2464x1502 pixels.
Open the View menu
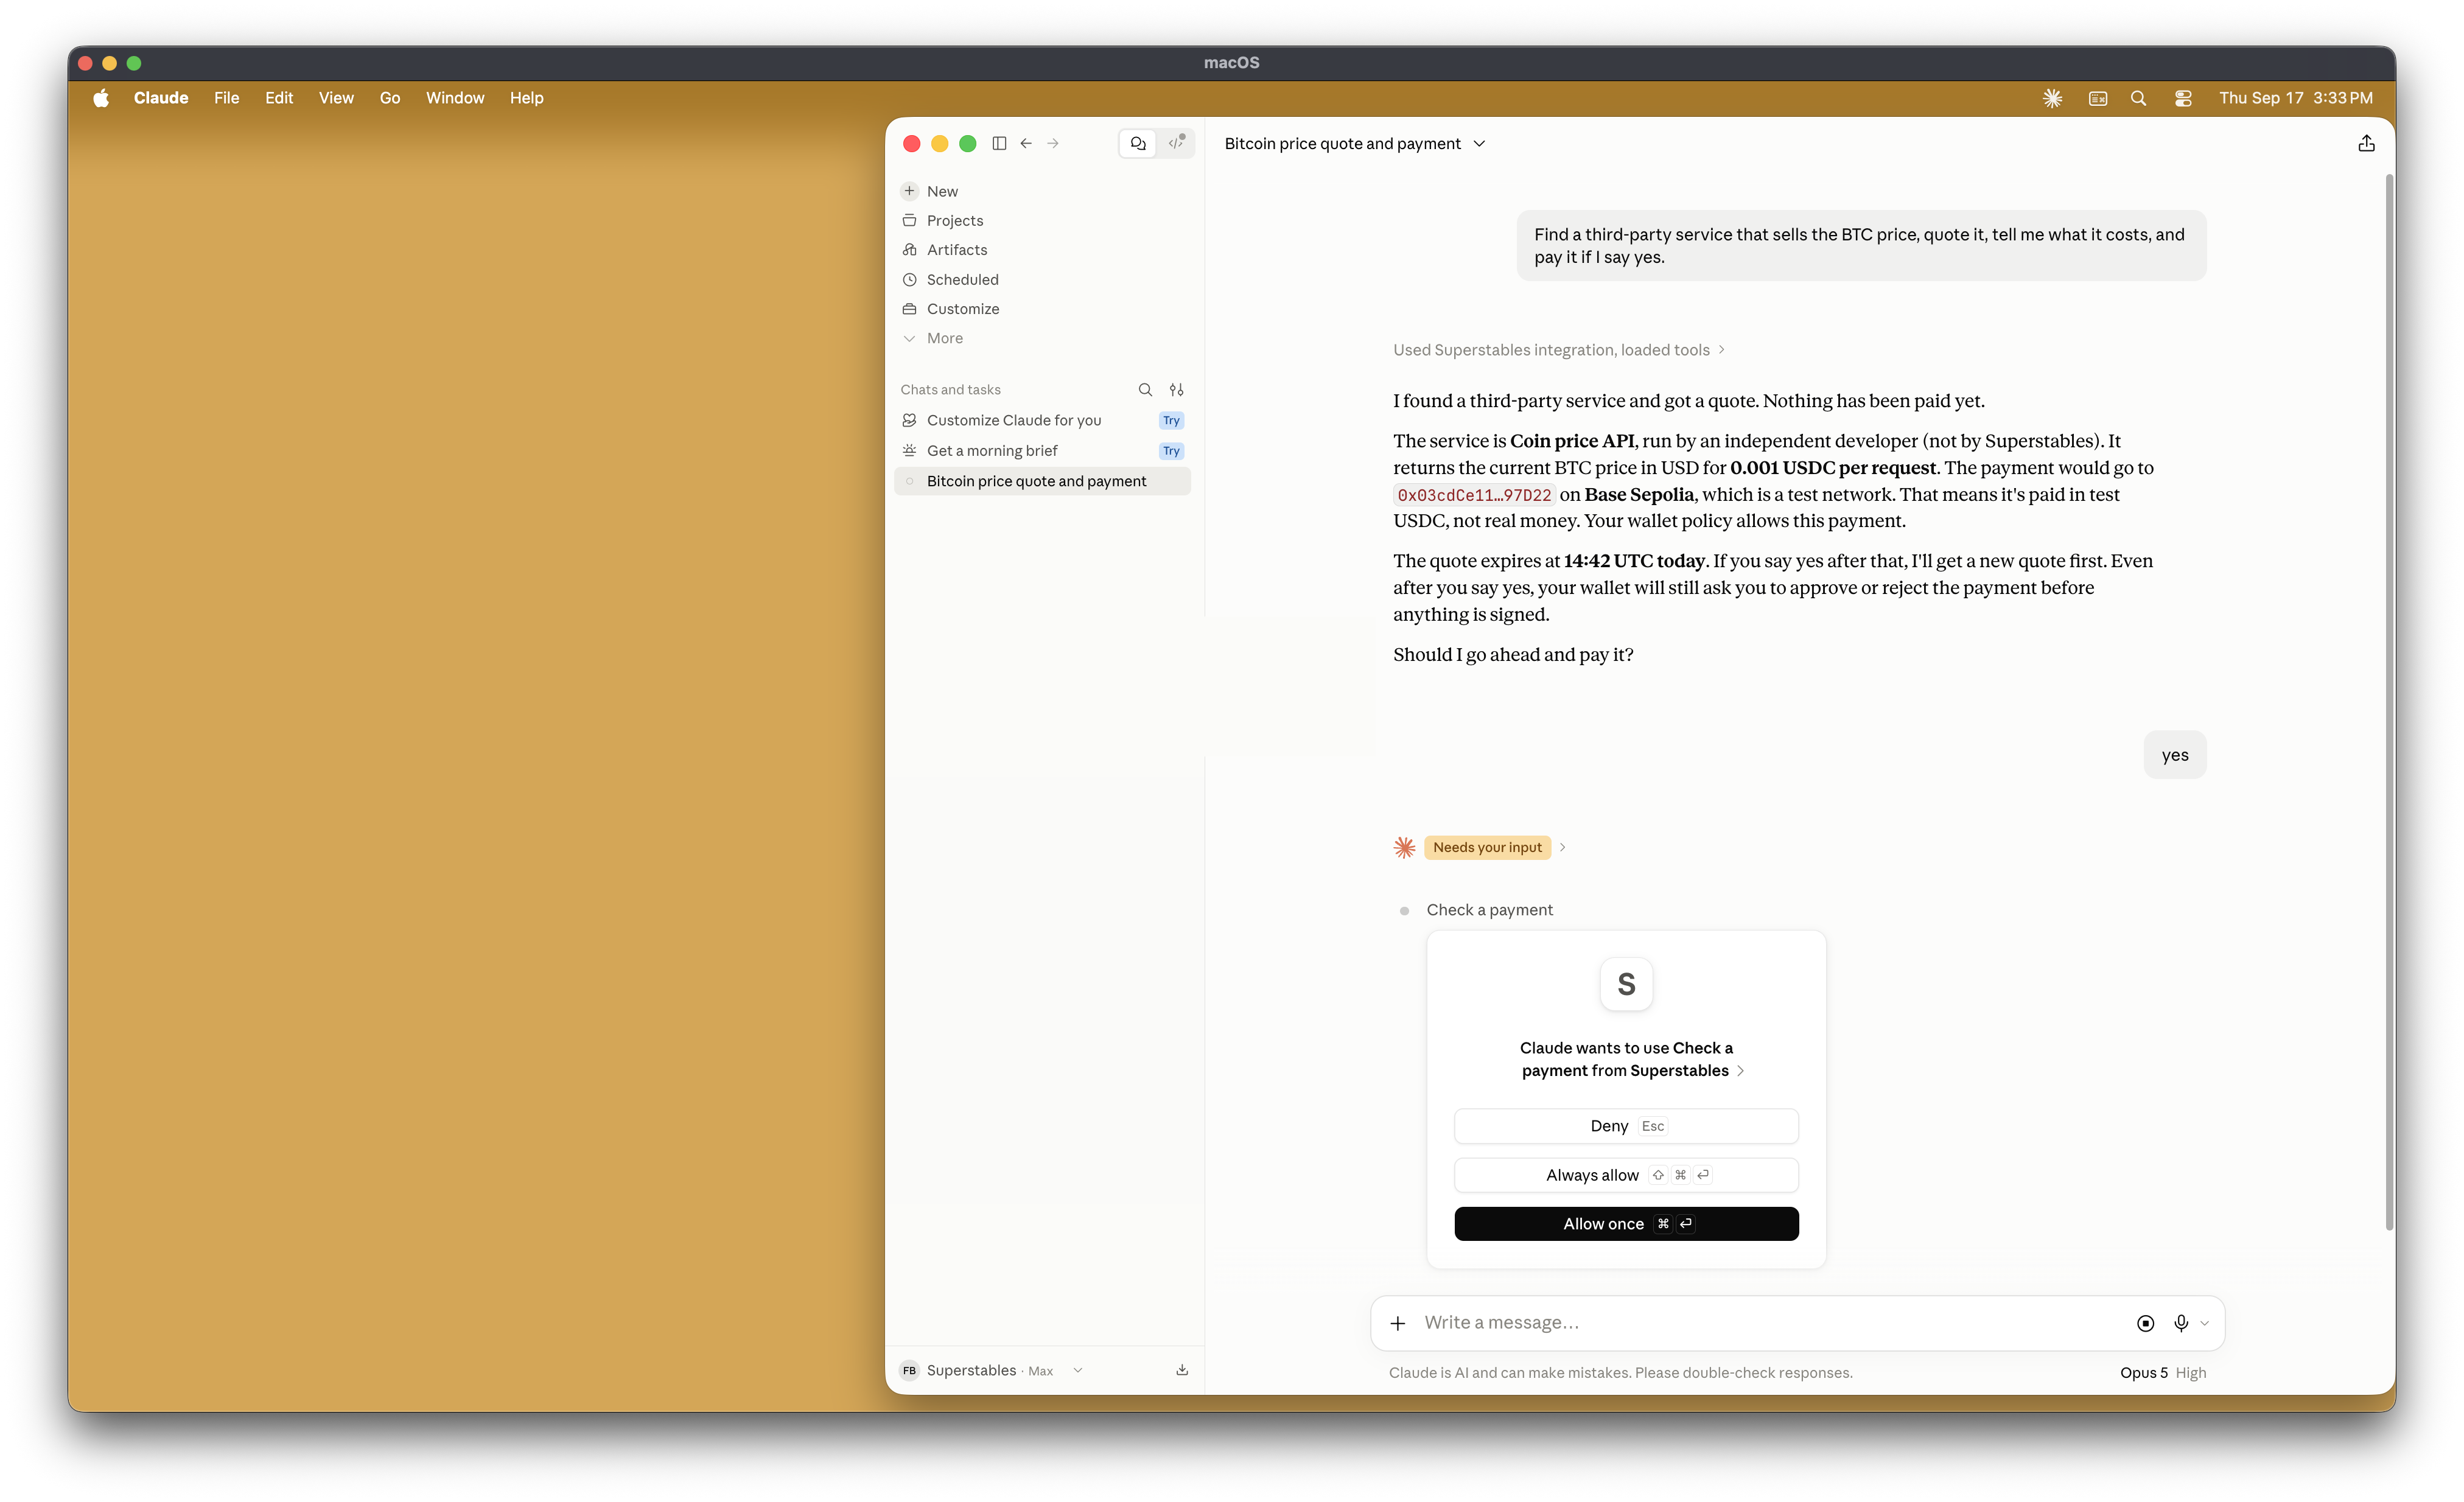tap(336, 97)
